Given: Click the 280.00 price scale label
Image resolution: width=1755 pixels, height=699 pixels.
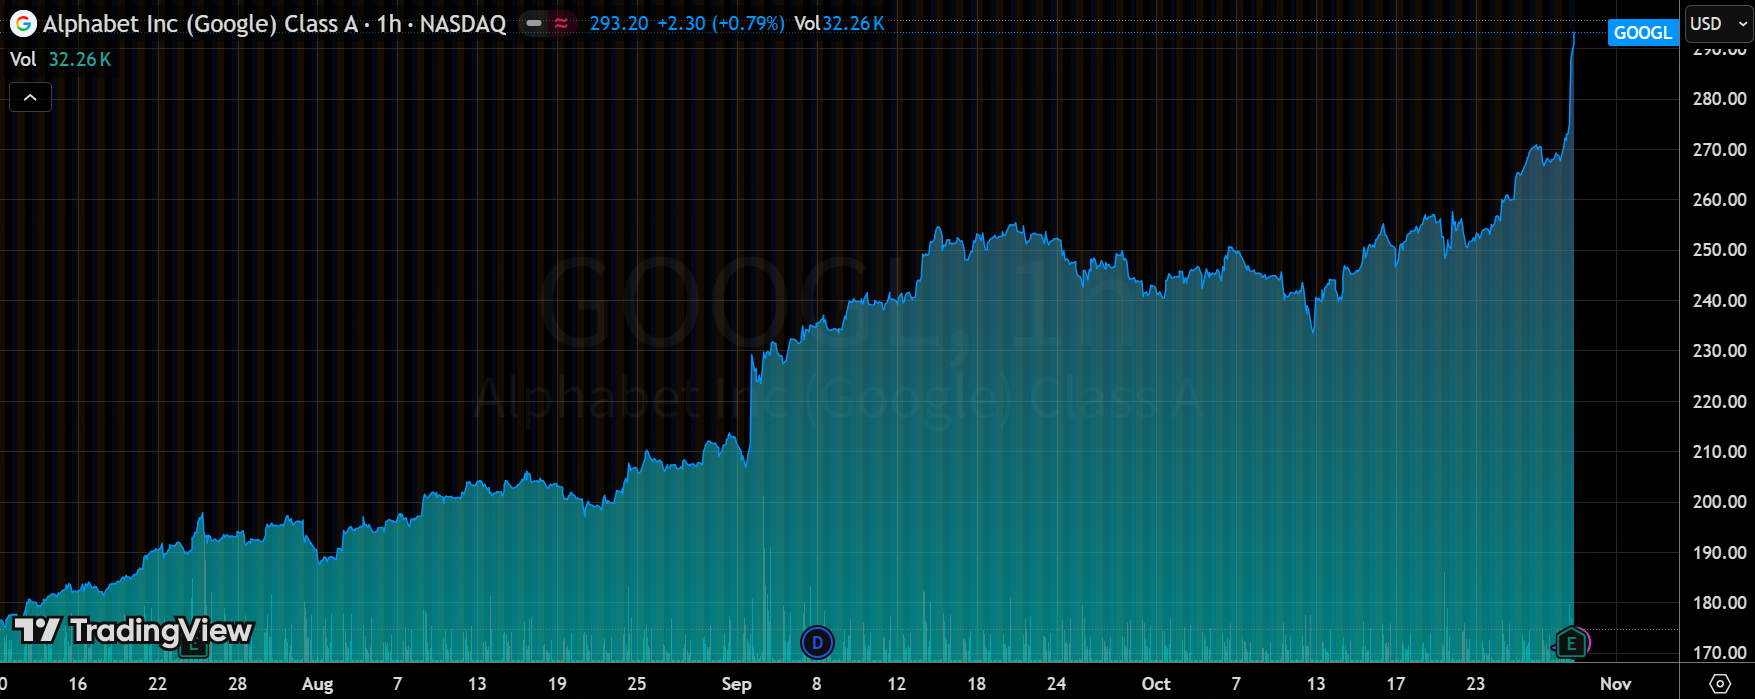Looking at the screenshot, I should pos(1719,98).
